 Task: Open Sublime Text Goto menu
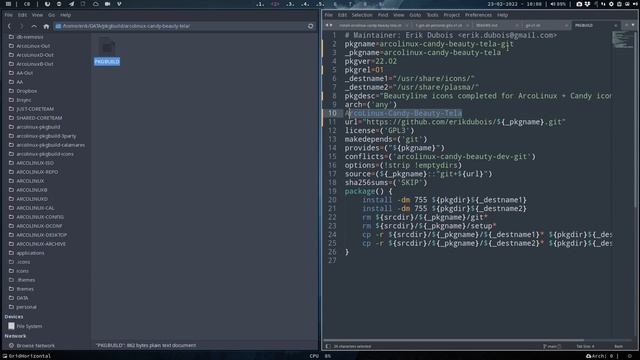415,15
